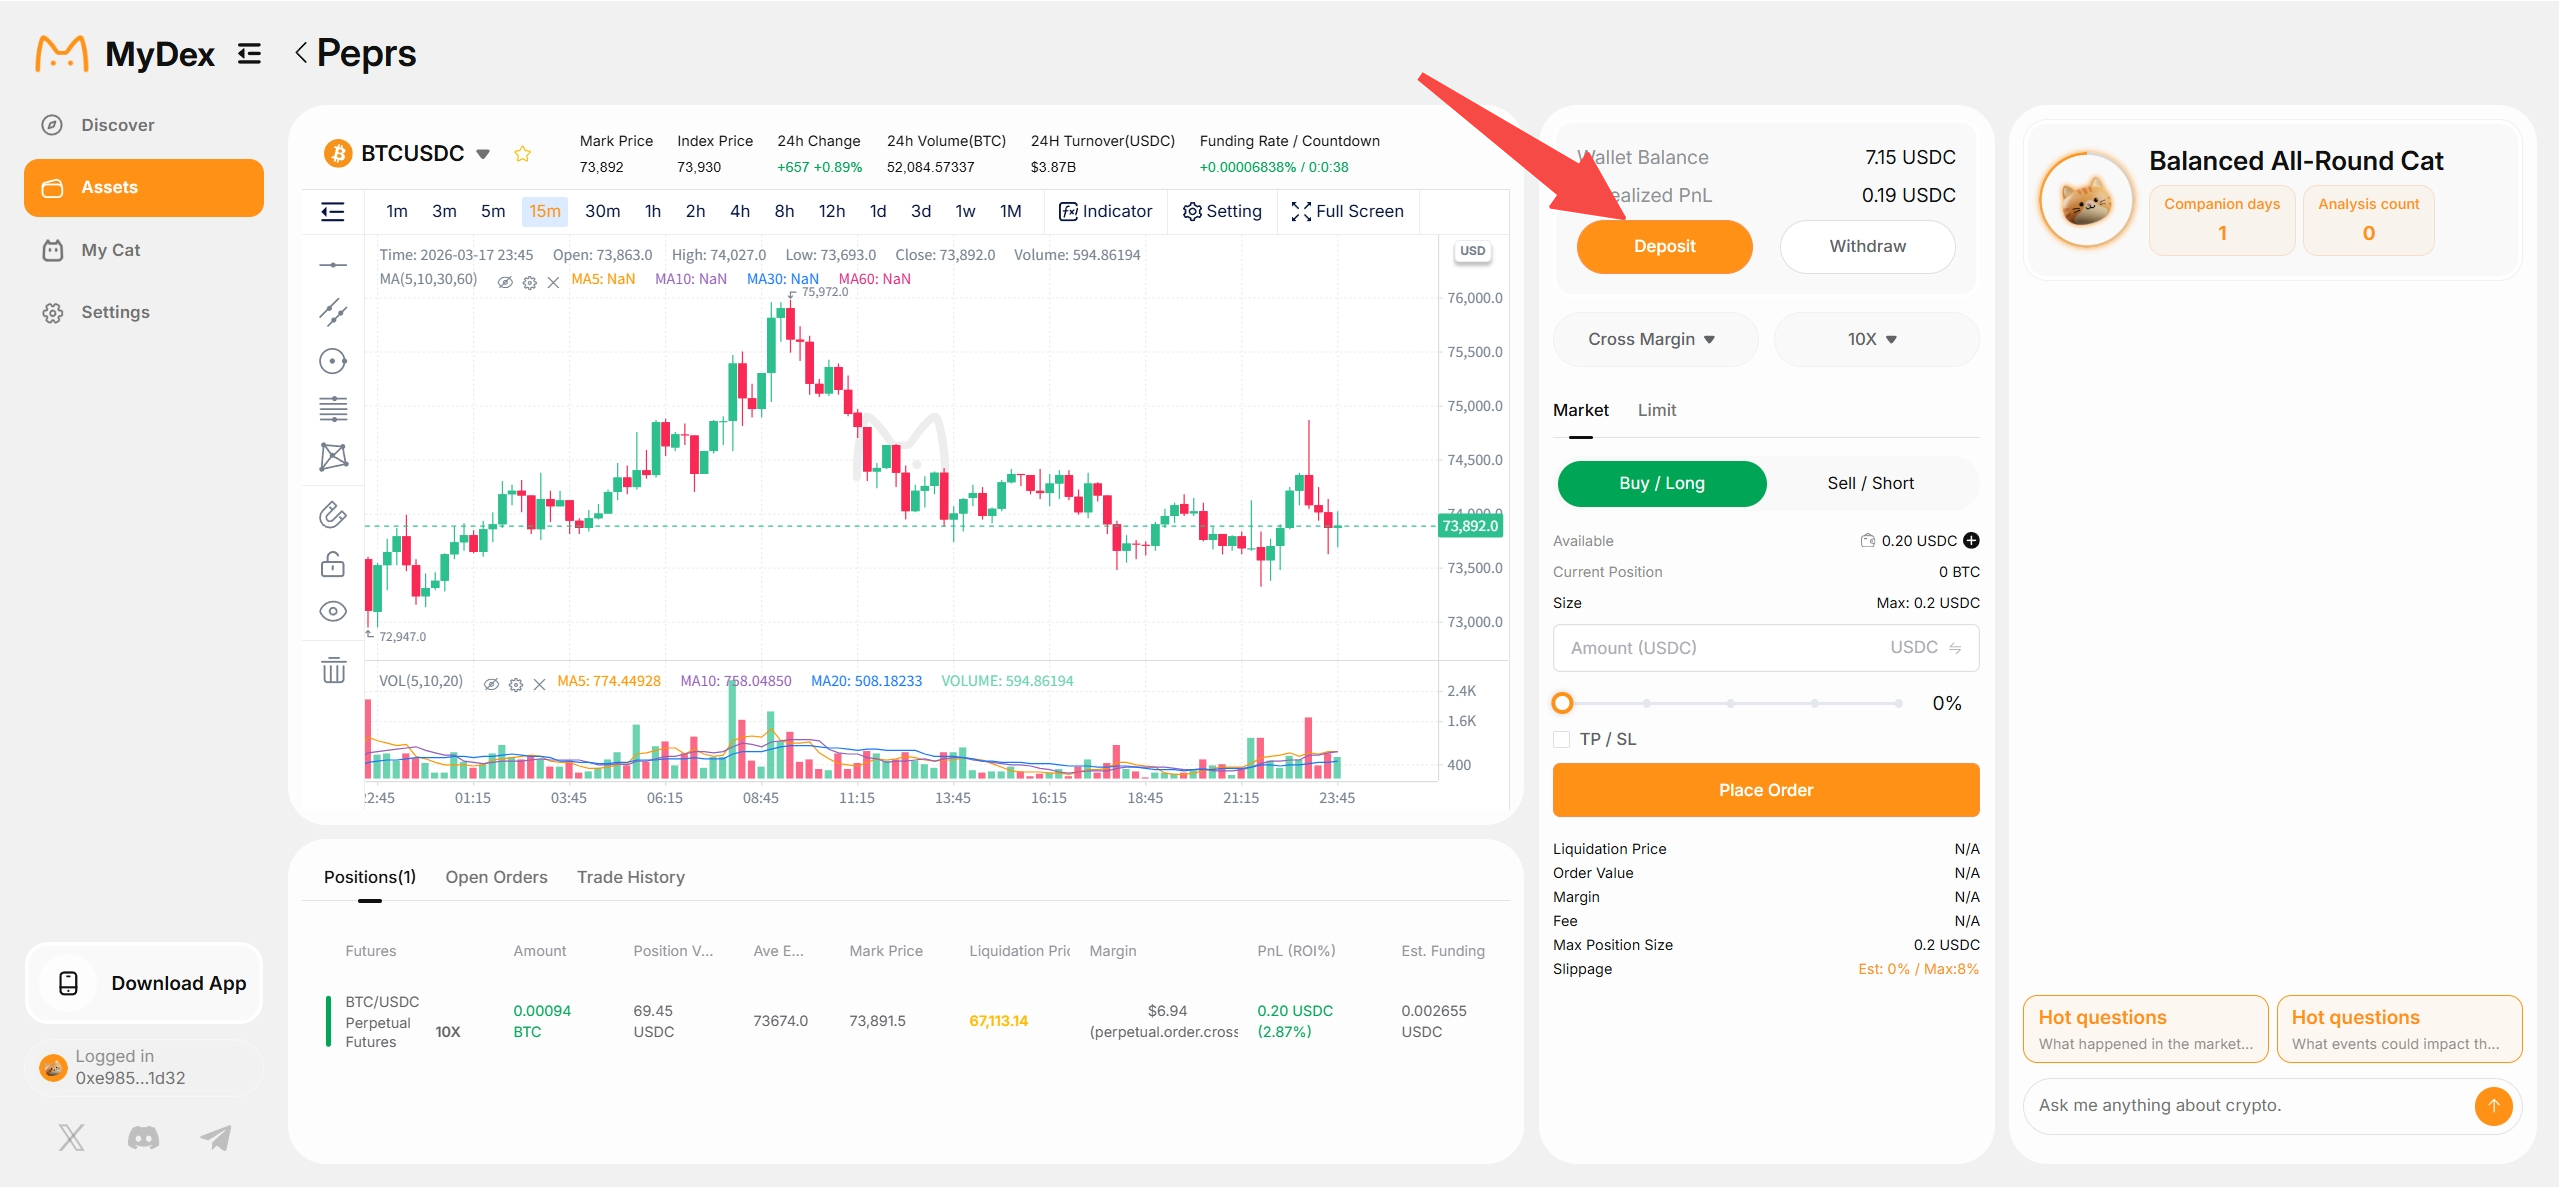
Task: Enable the TP / SL checkbox
Action: (1562, 739)
